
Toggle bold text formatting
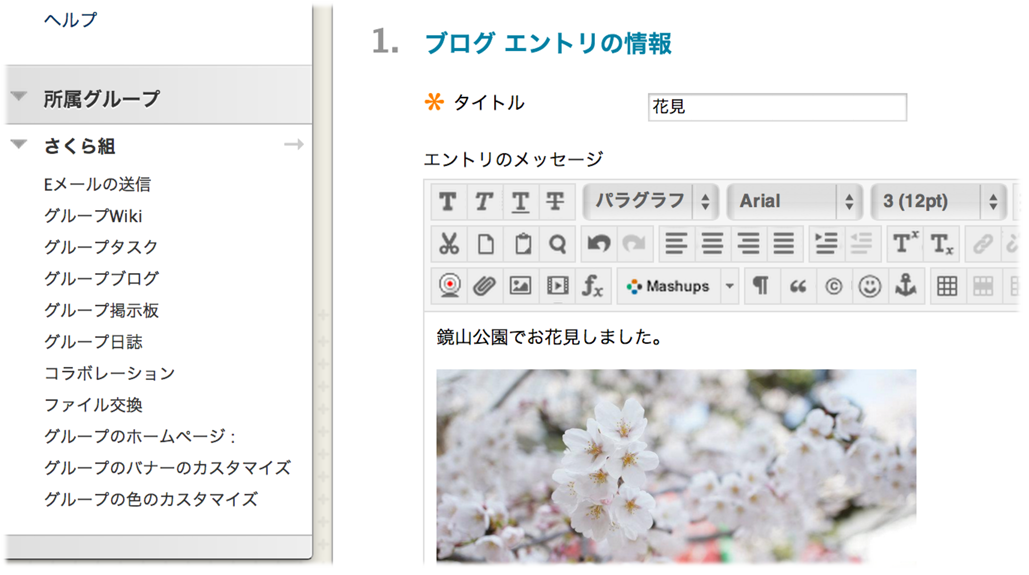pos(447,202)
